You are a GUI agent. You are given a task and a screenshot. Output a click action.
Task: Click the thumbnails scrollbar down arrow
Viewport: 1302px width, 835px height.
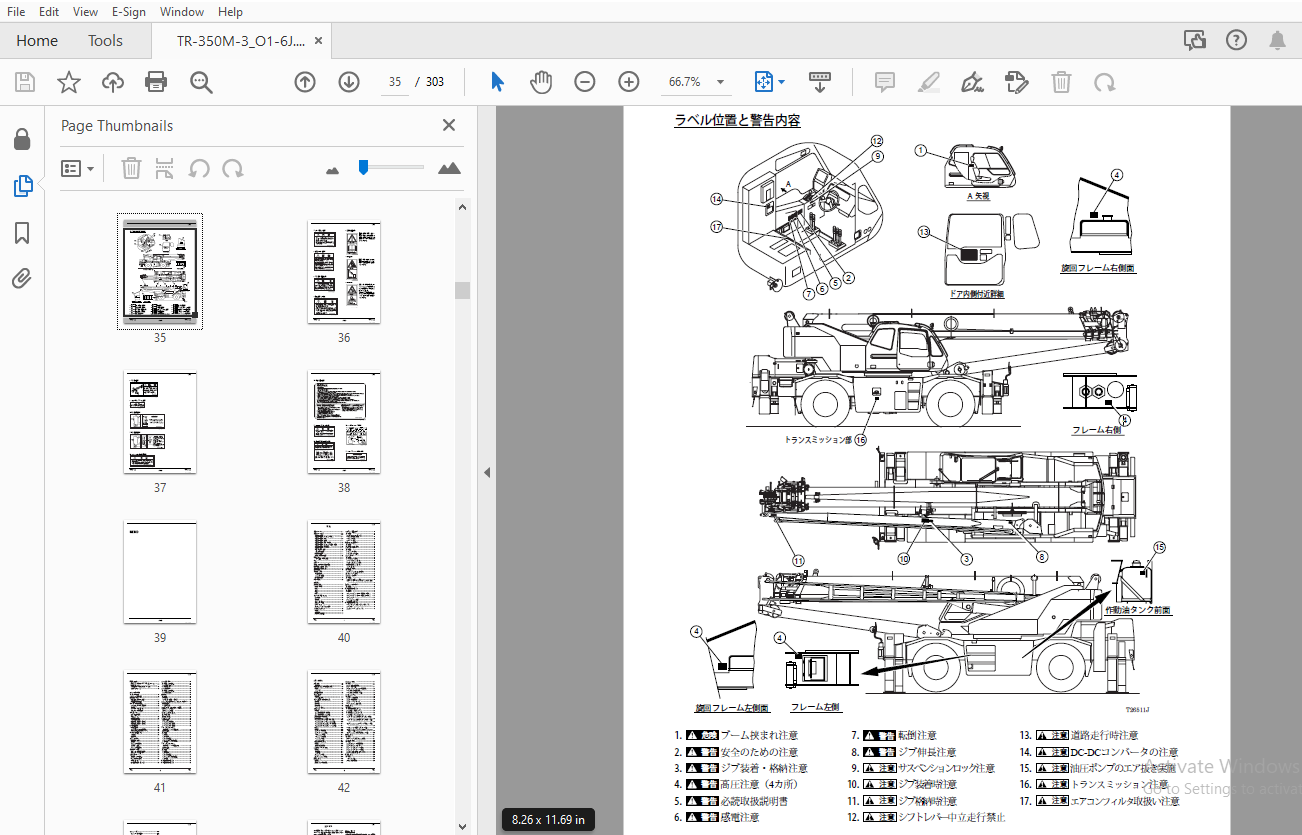(x=461, y=827)
